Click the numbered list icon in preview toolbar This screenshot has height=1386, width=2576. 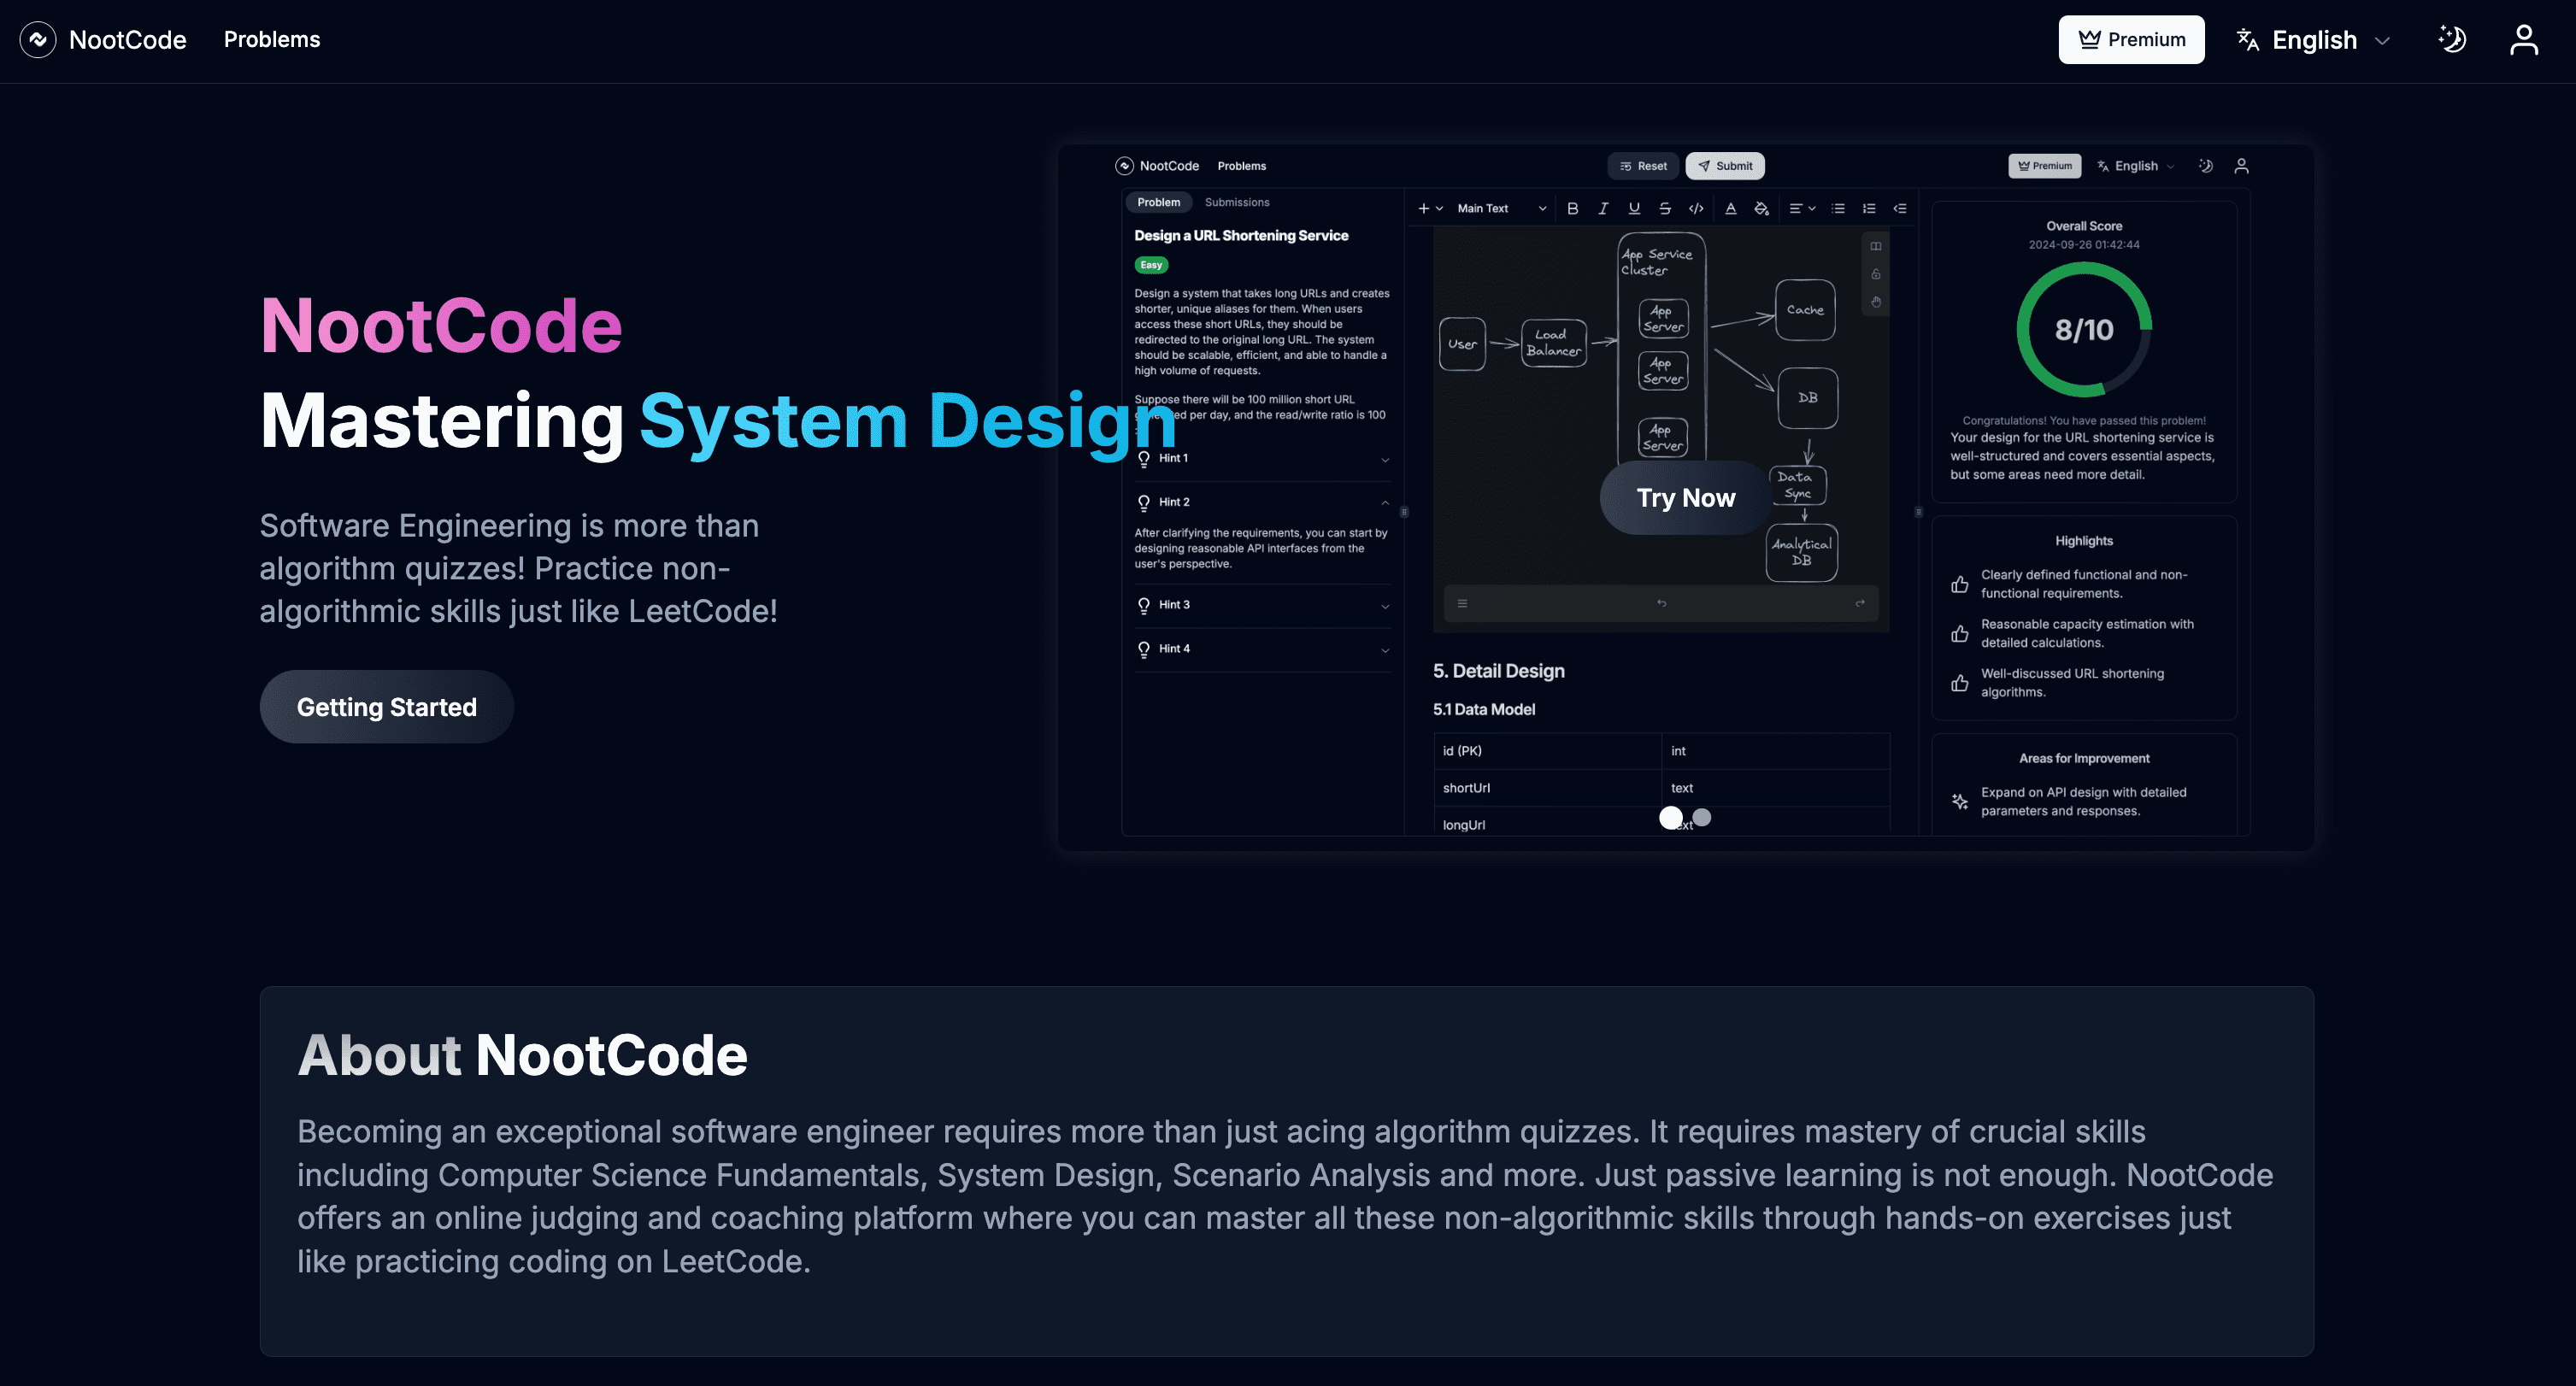[1869, 208]
